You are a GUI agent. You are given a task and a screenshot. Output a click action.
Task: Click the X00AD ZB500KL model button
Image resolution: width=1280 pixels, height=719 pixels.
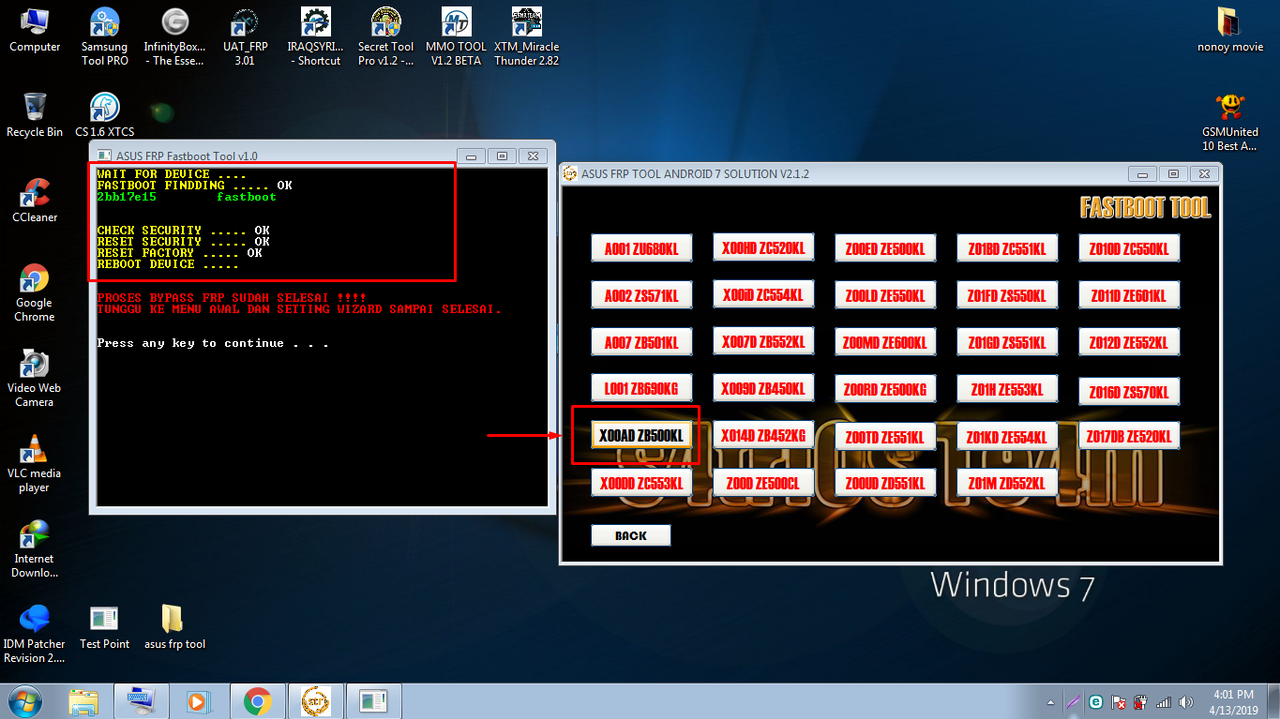[641, 435]
